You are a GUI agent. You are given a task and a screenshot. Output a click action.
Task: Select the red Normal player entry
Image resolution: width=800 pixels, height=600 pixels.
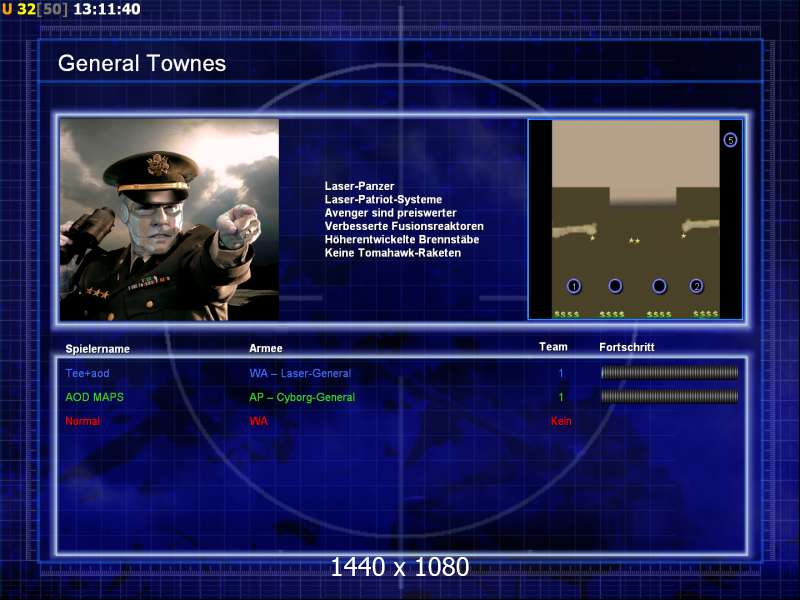click(83, 421)
